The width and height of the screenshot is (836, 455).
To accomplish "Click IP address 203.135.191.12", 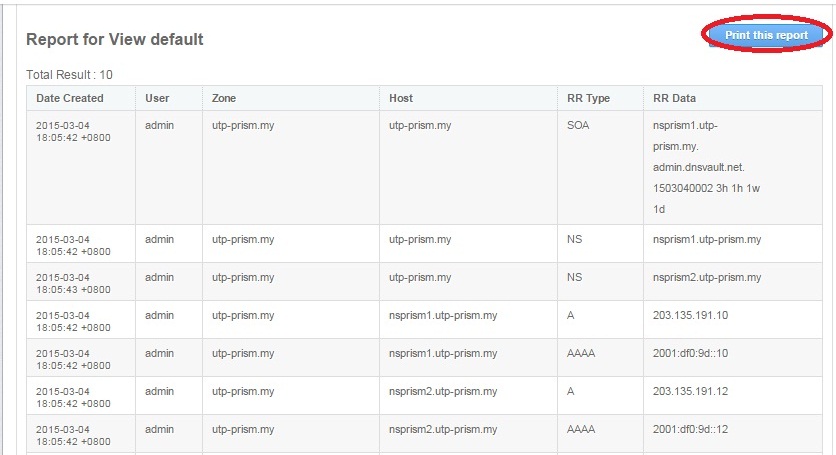I will [x=689, y=391].
